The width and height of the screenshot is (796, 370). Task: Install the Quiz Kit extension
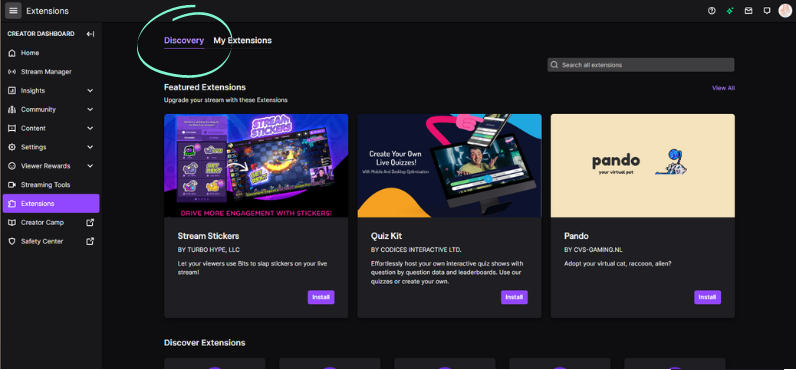(x=514, y=297)
